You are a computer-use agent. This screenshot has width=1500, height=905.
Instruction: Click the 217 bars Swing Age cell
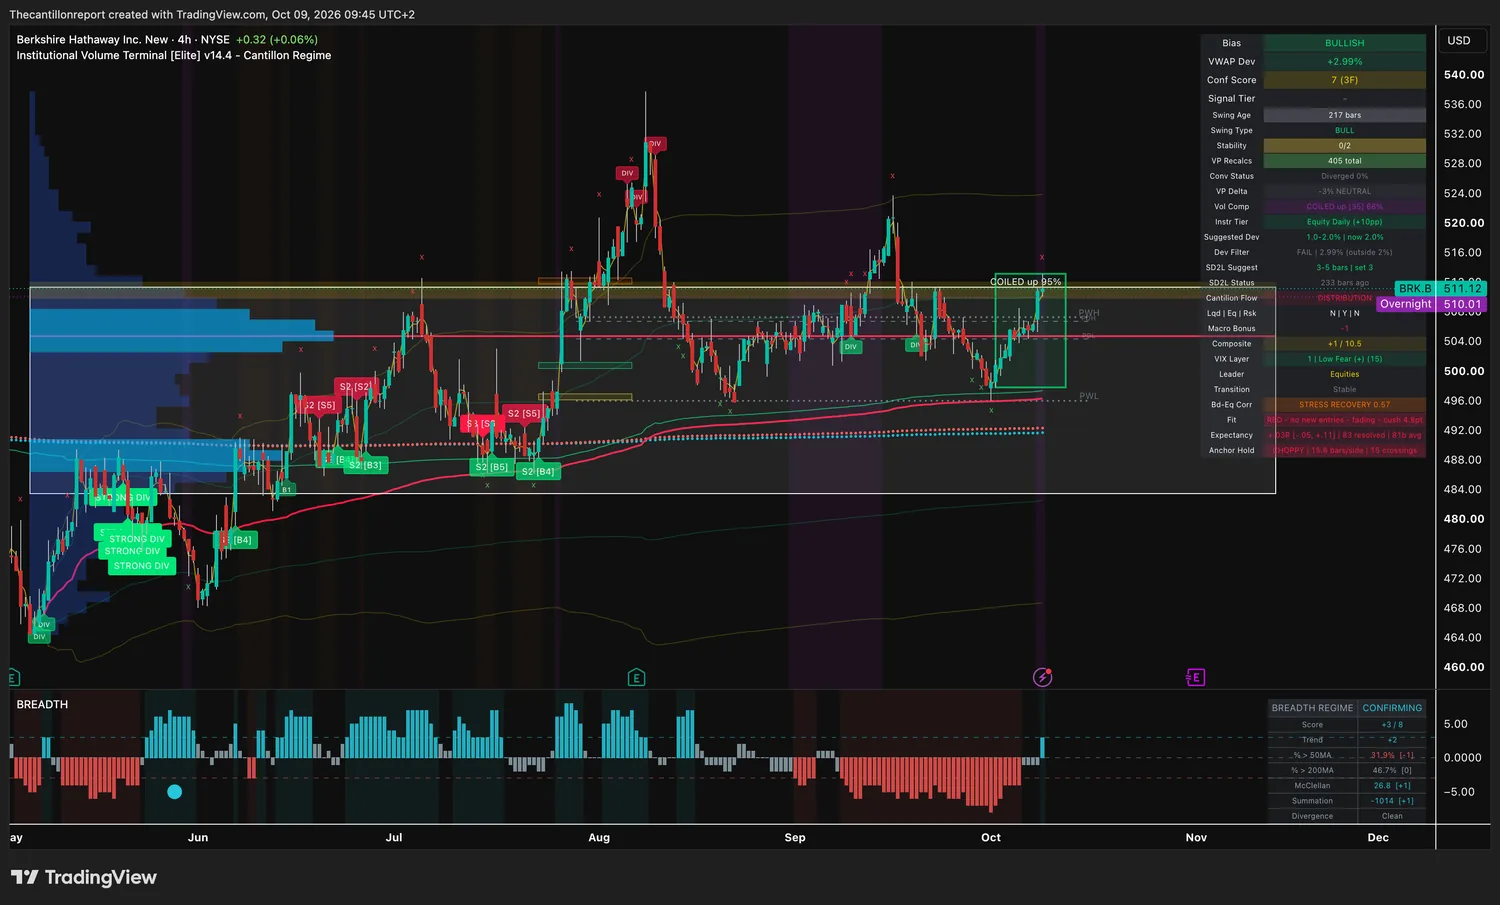click(1344, 115)
